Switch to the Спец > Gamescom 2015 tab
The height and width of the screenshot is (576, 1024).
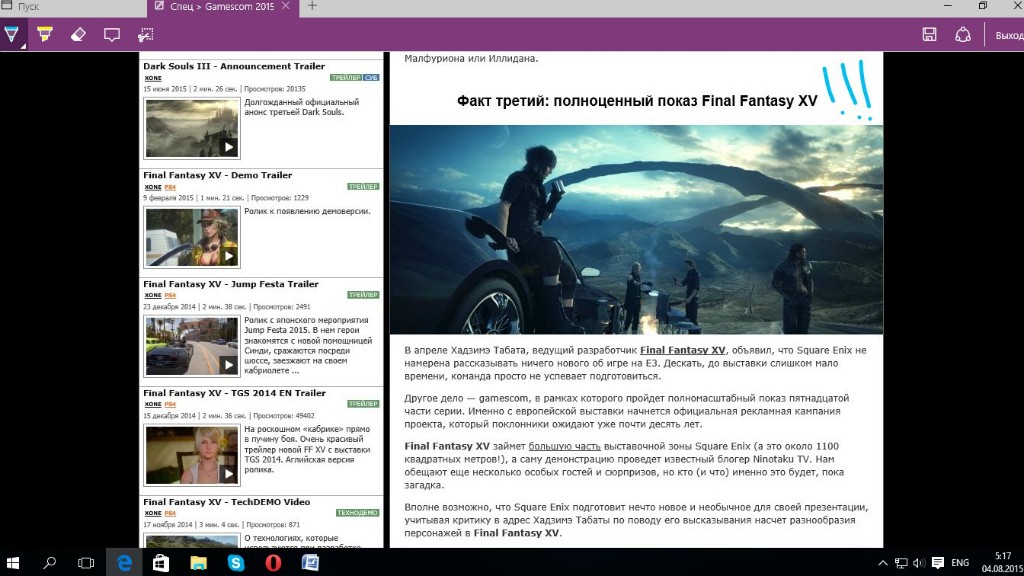point(221,7)
